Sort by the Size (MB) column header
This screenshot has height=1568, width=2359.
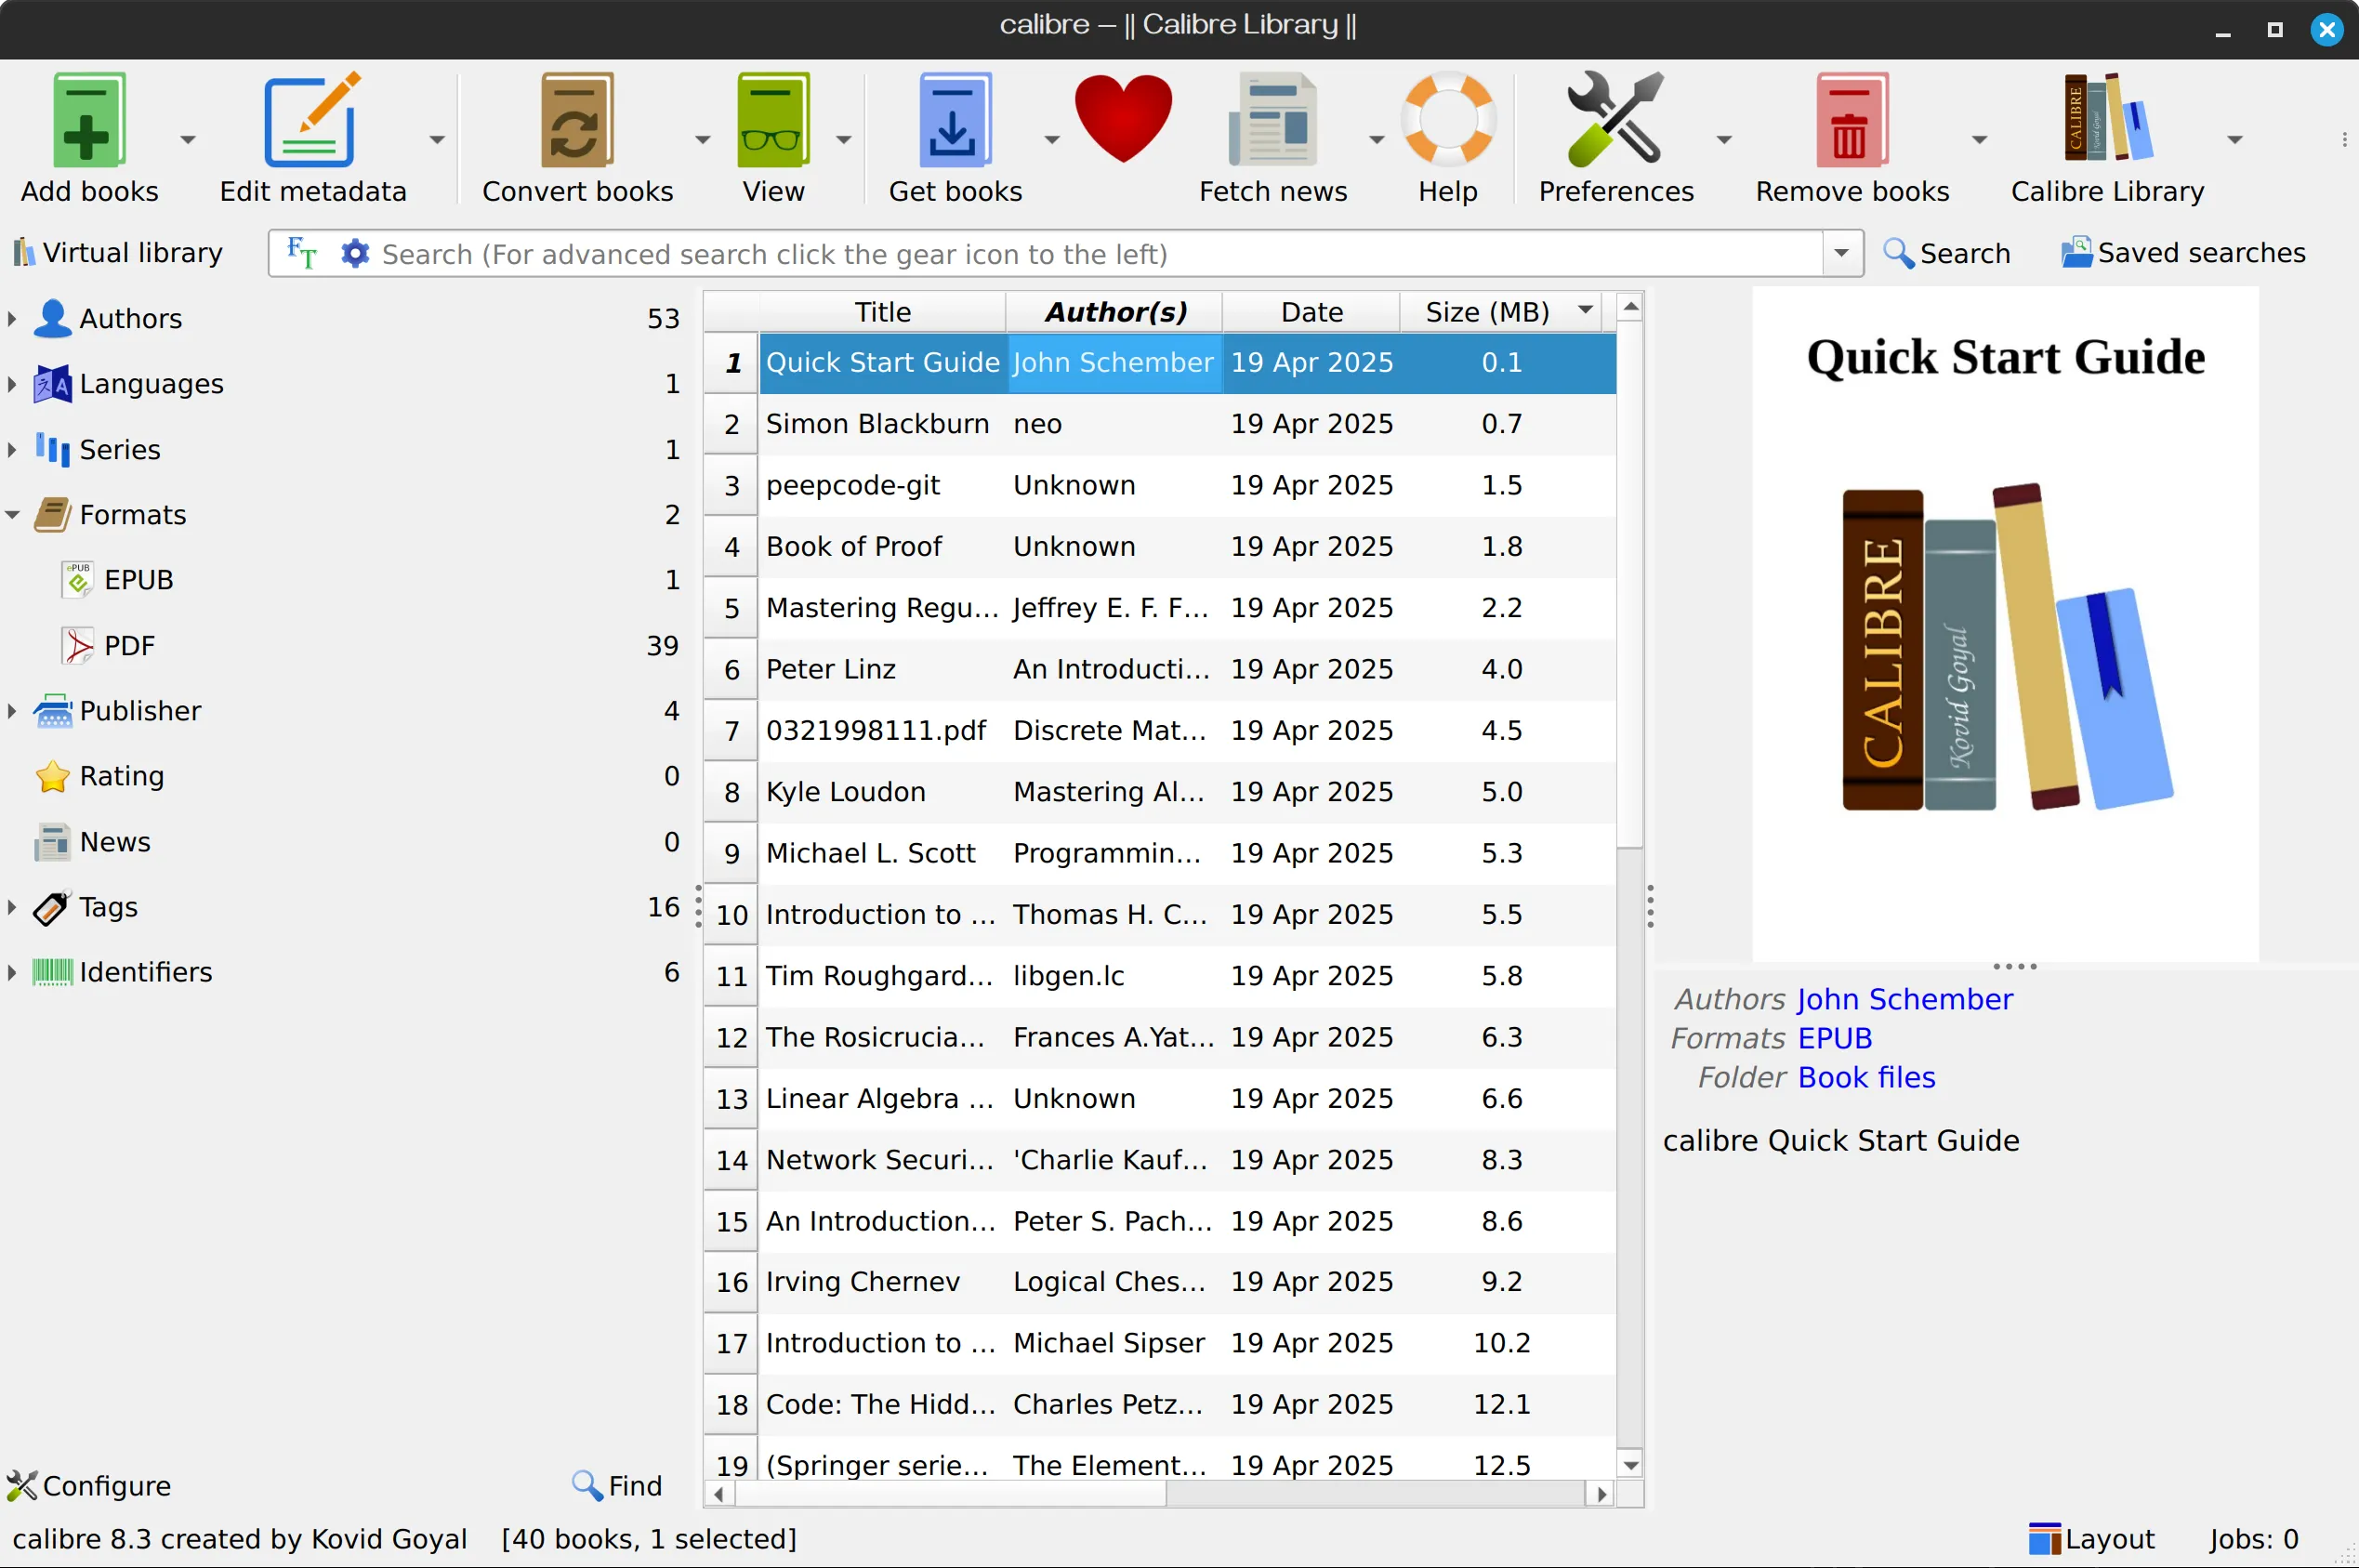[x=1500, y=312]
